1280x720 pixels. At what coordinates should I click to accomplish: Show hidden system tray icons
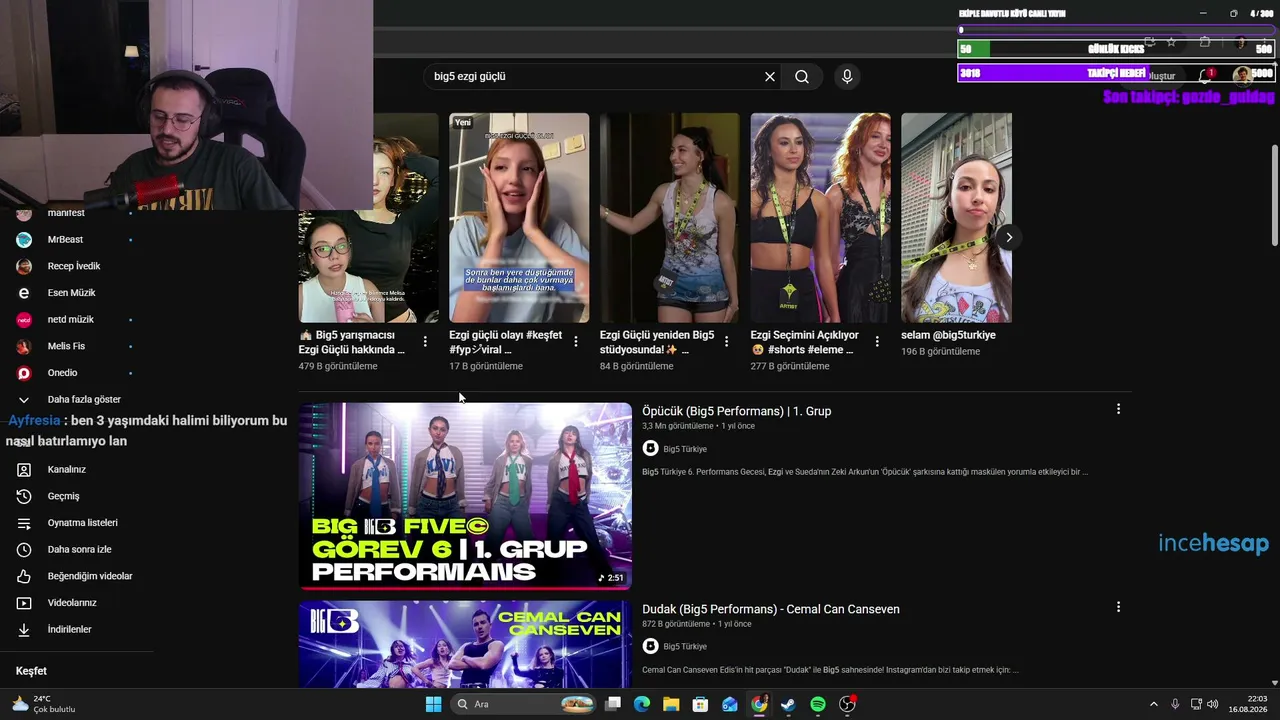pyautogui.click(x=1153, y=704)
